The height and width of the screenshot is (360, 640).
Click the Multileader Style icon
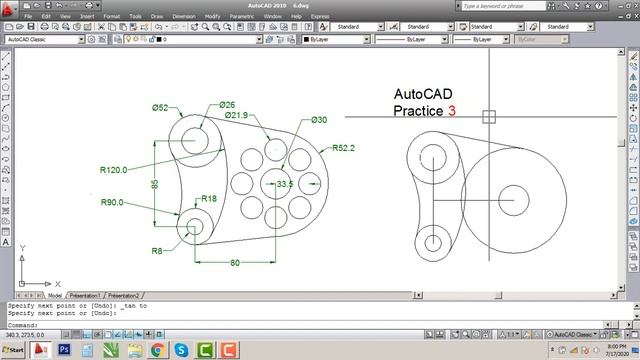pos(533,27)
